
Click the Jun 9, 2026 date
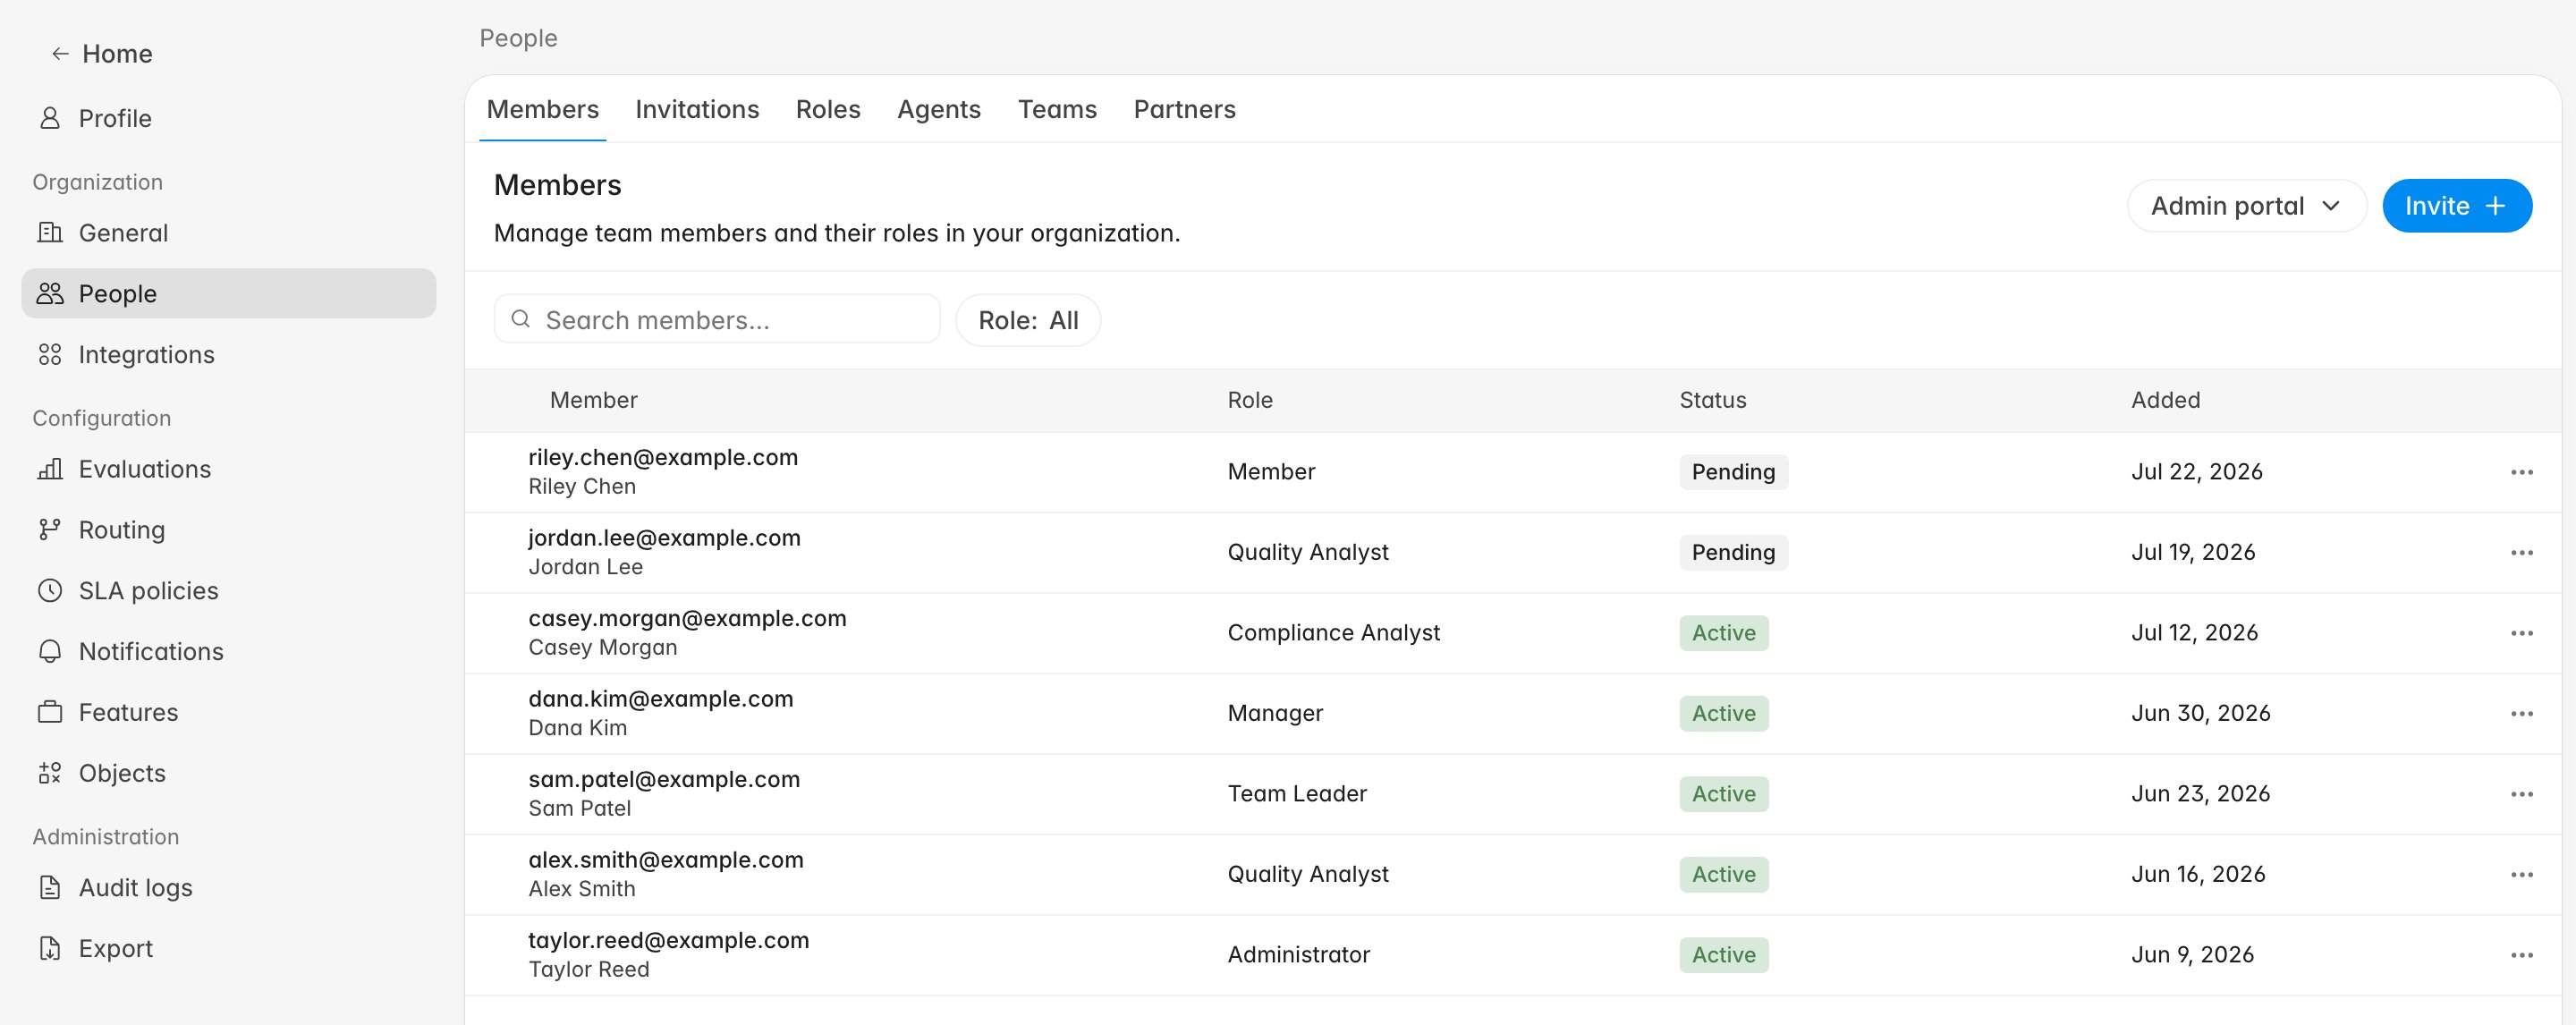coord(2192,955)
